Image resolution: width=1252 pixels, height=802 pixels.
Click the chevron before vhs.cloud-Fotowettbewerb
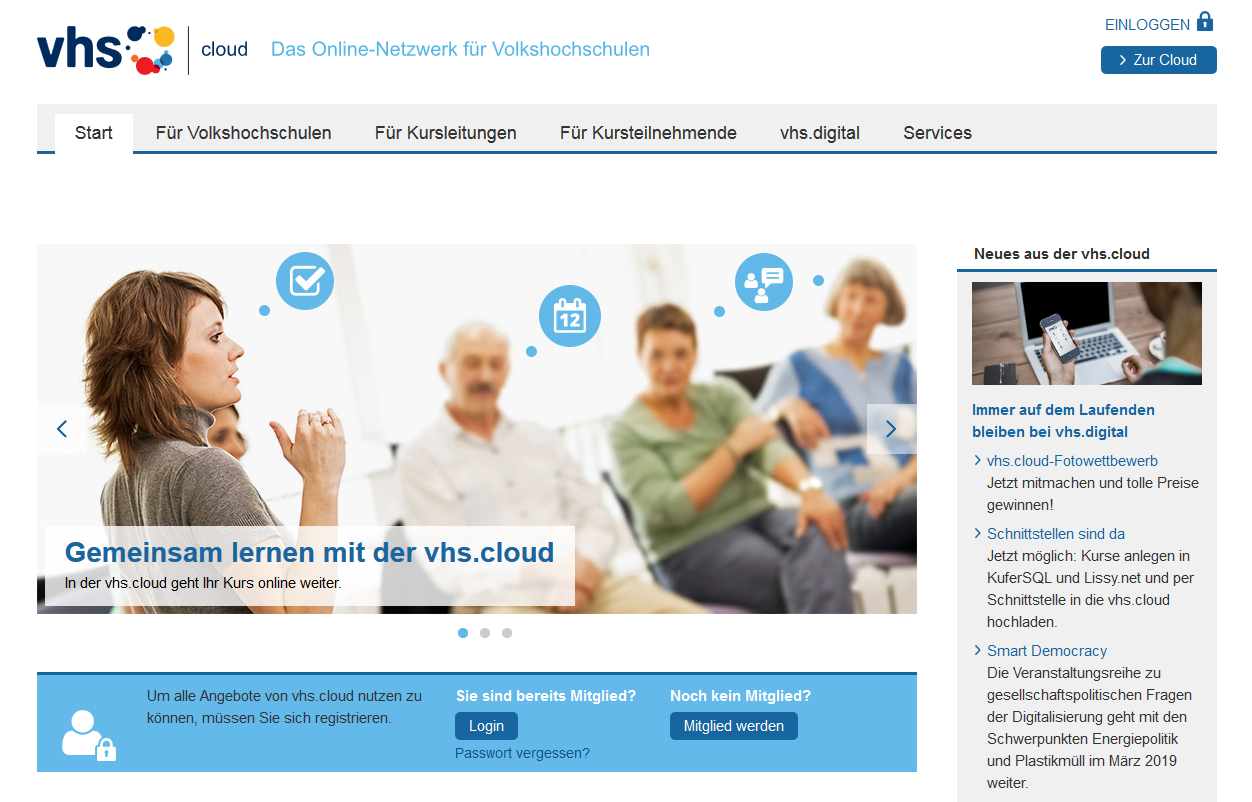pos(977,461)
